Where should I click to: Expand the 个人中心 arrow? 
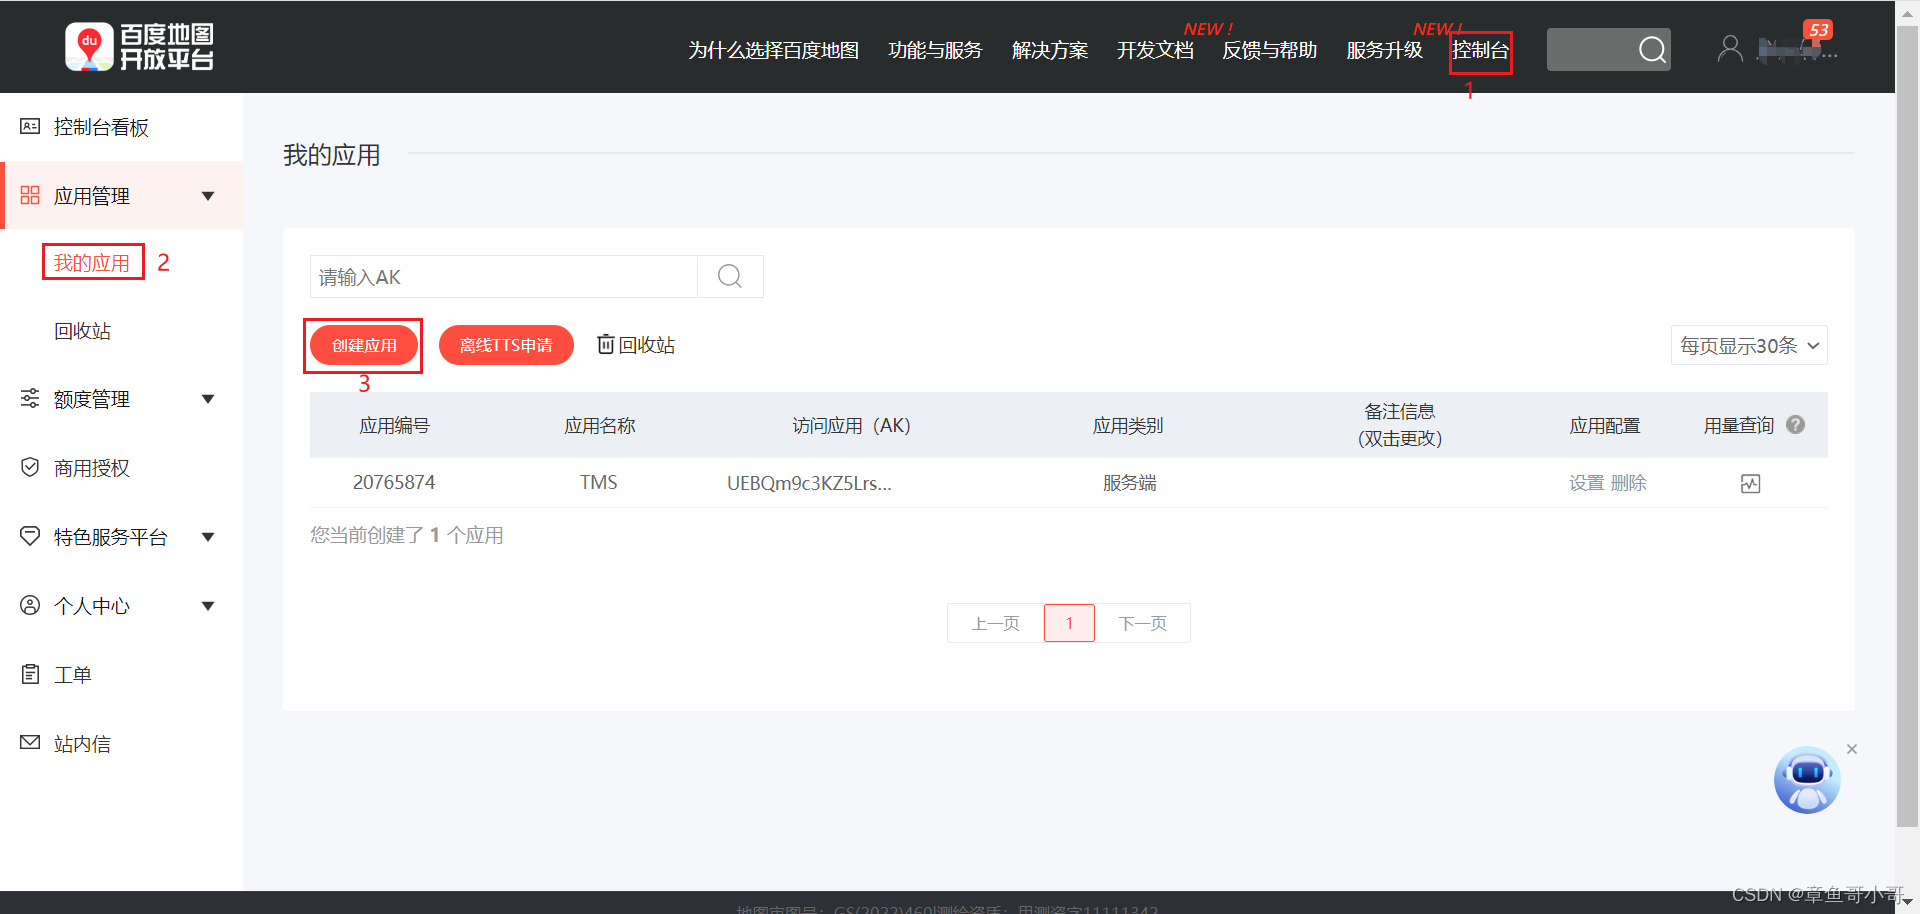coord(208,606)
